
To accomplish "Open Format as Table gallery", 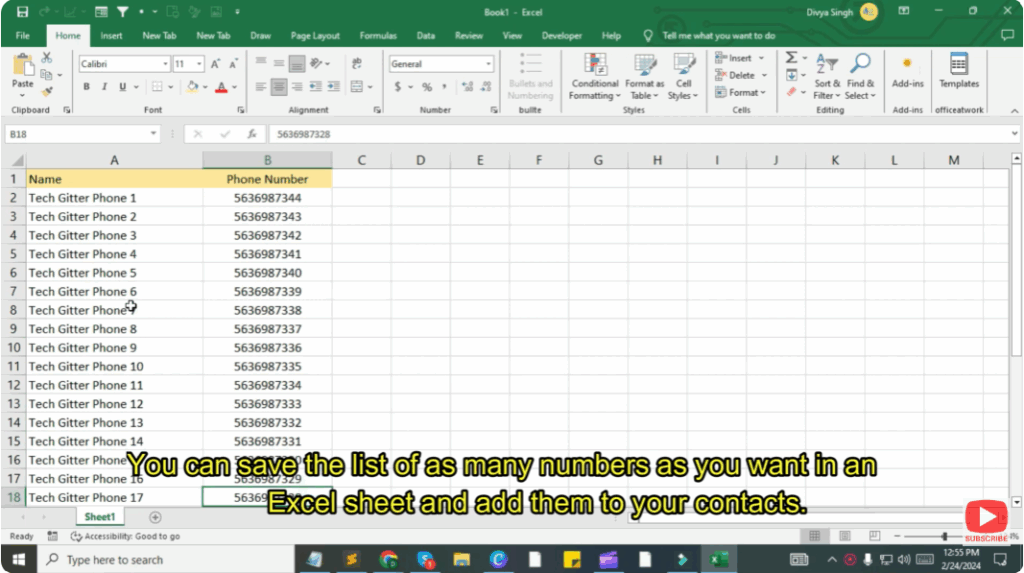I will pyautogui.click(x=645, y=77).
